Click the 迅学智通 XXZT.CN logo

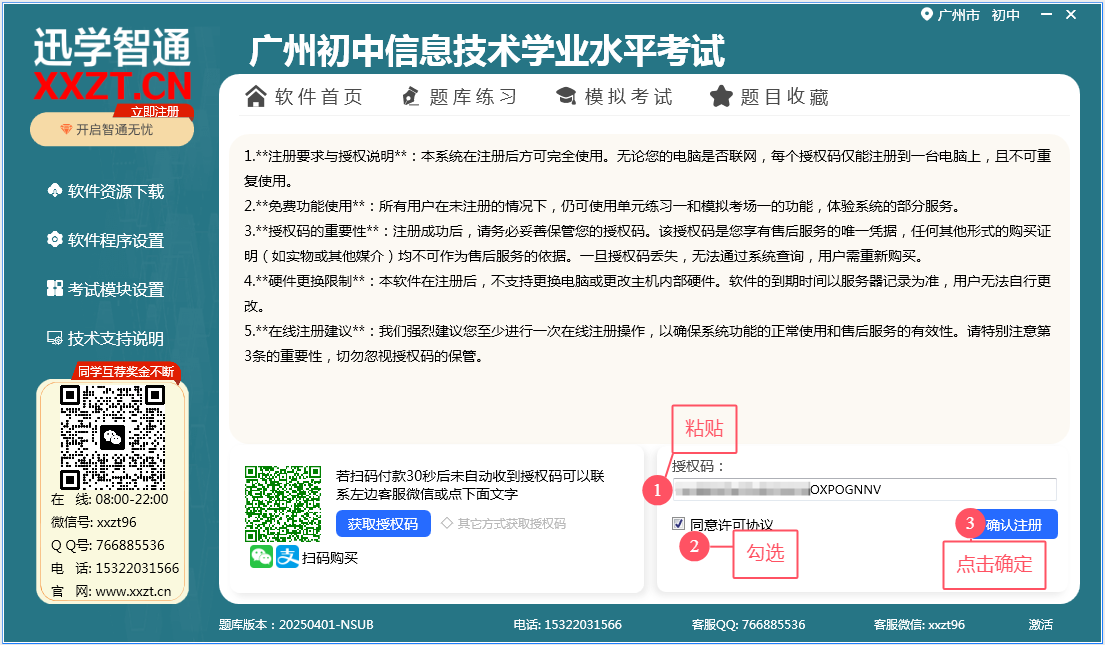[x=113, y=65]
